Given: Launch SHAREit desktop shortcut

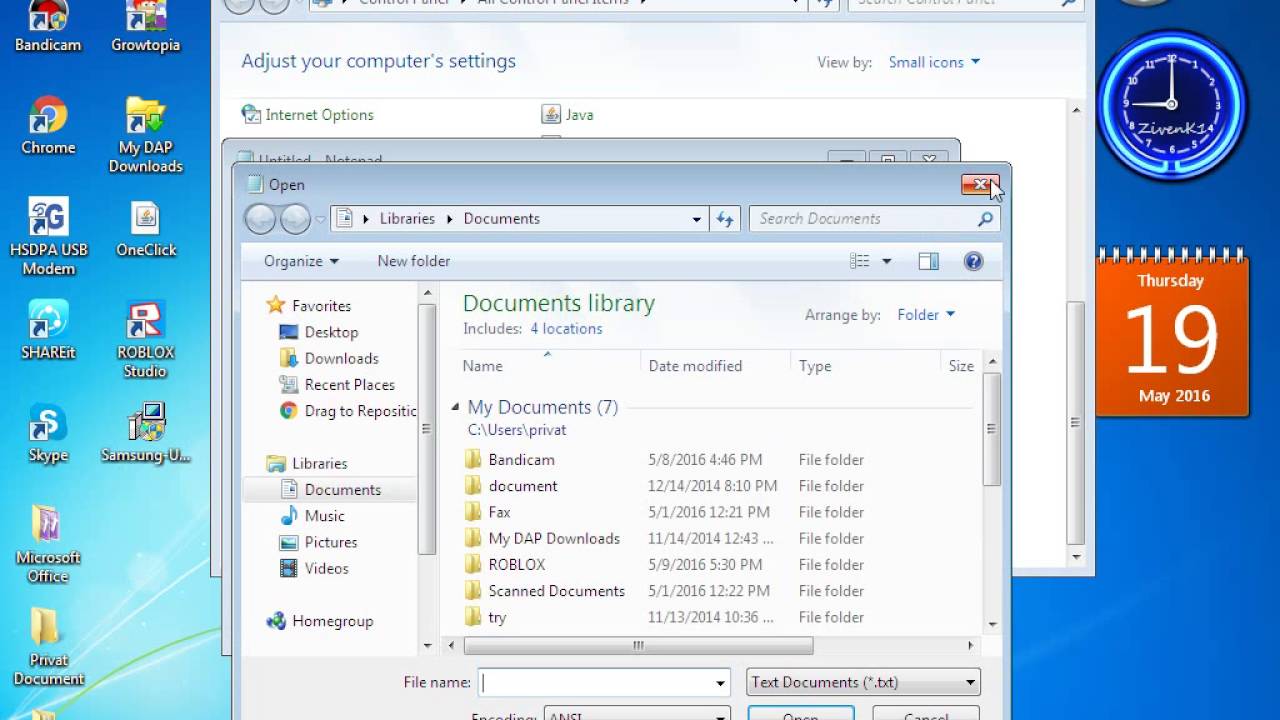Looking at the screenshot, I should tap(48, 330).
